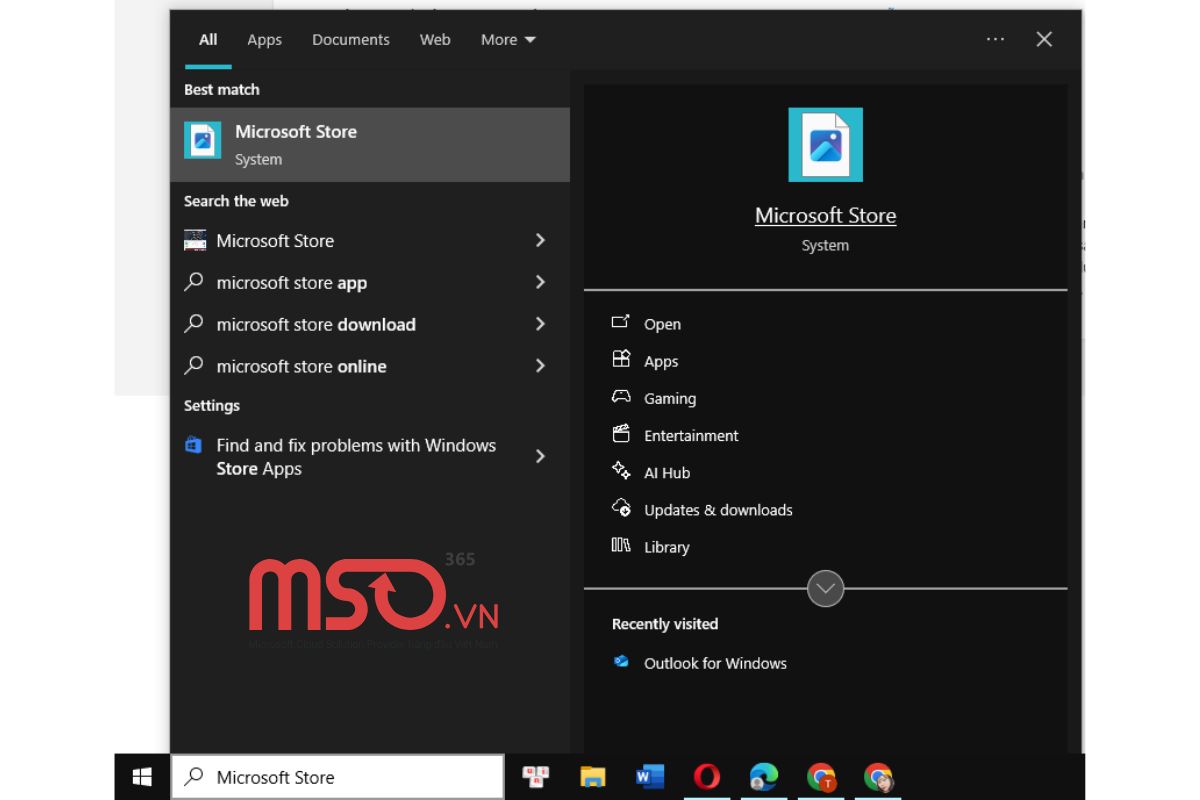Open Outlook for Windows recently visited entry
This screenshot has width=1200, height=800.
click(x=715, y=663)
